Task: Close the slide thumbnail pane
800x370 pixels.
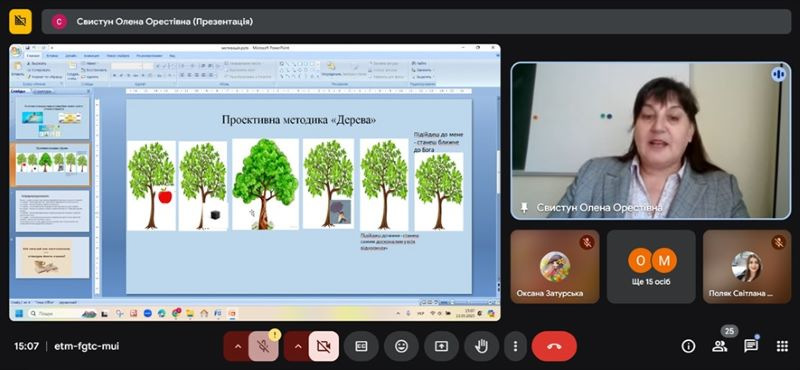Action: tap(89, 91)
